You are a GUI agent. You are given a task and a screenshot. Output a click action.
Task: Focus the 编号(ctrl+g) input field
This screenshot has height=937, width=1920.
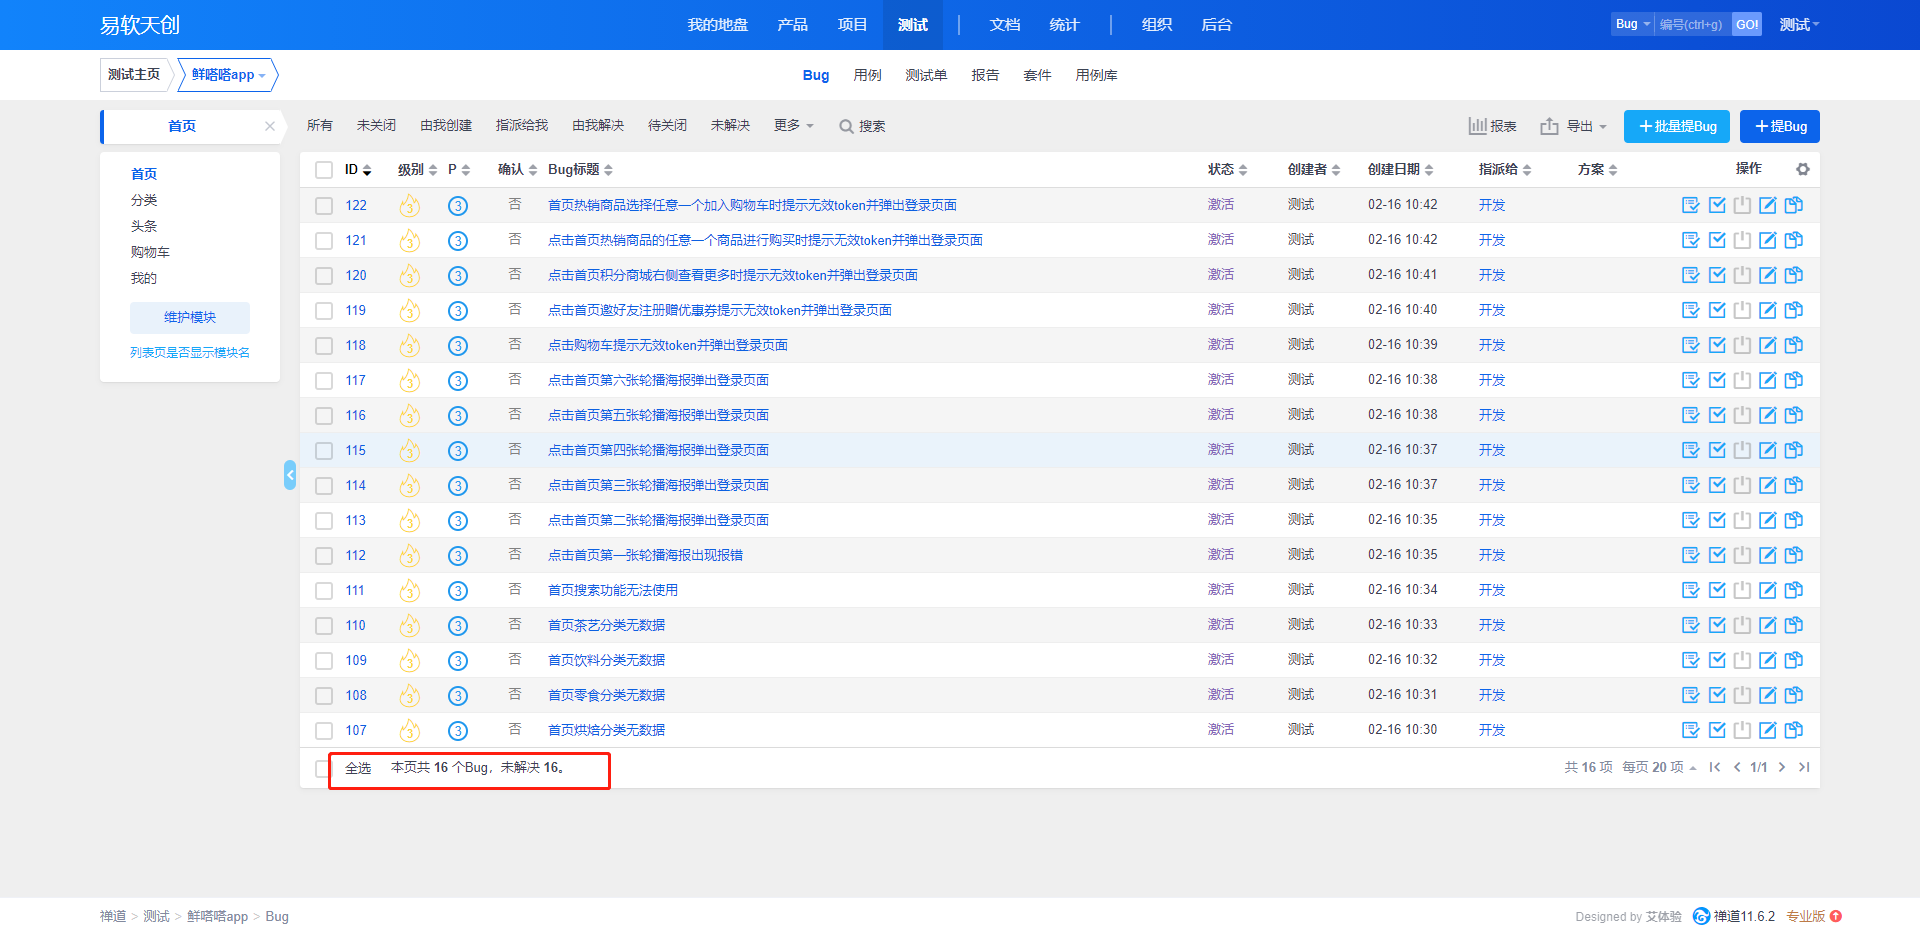click(x=1693, y=24)
